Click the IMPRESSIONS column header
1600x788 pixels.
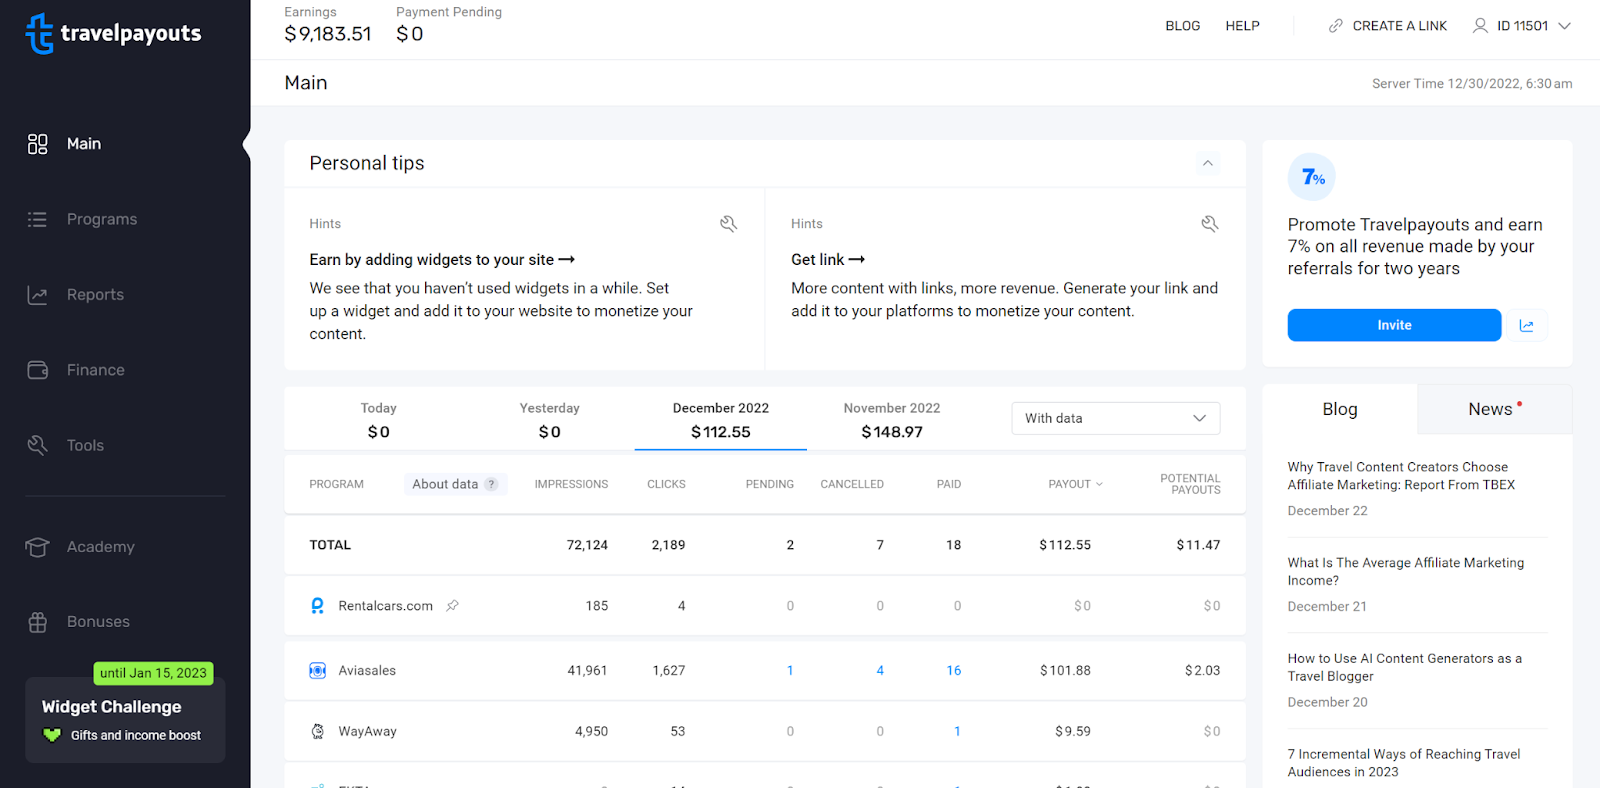coord(571,484)
